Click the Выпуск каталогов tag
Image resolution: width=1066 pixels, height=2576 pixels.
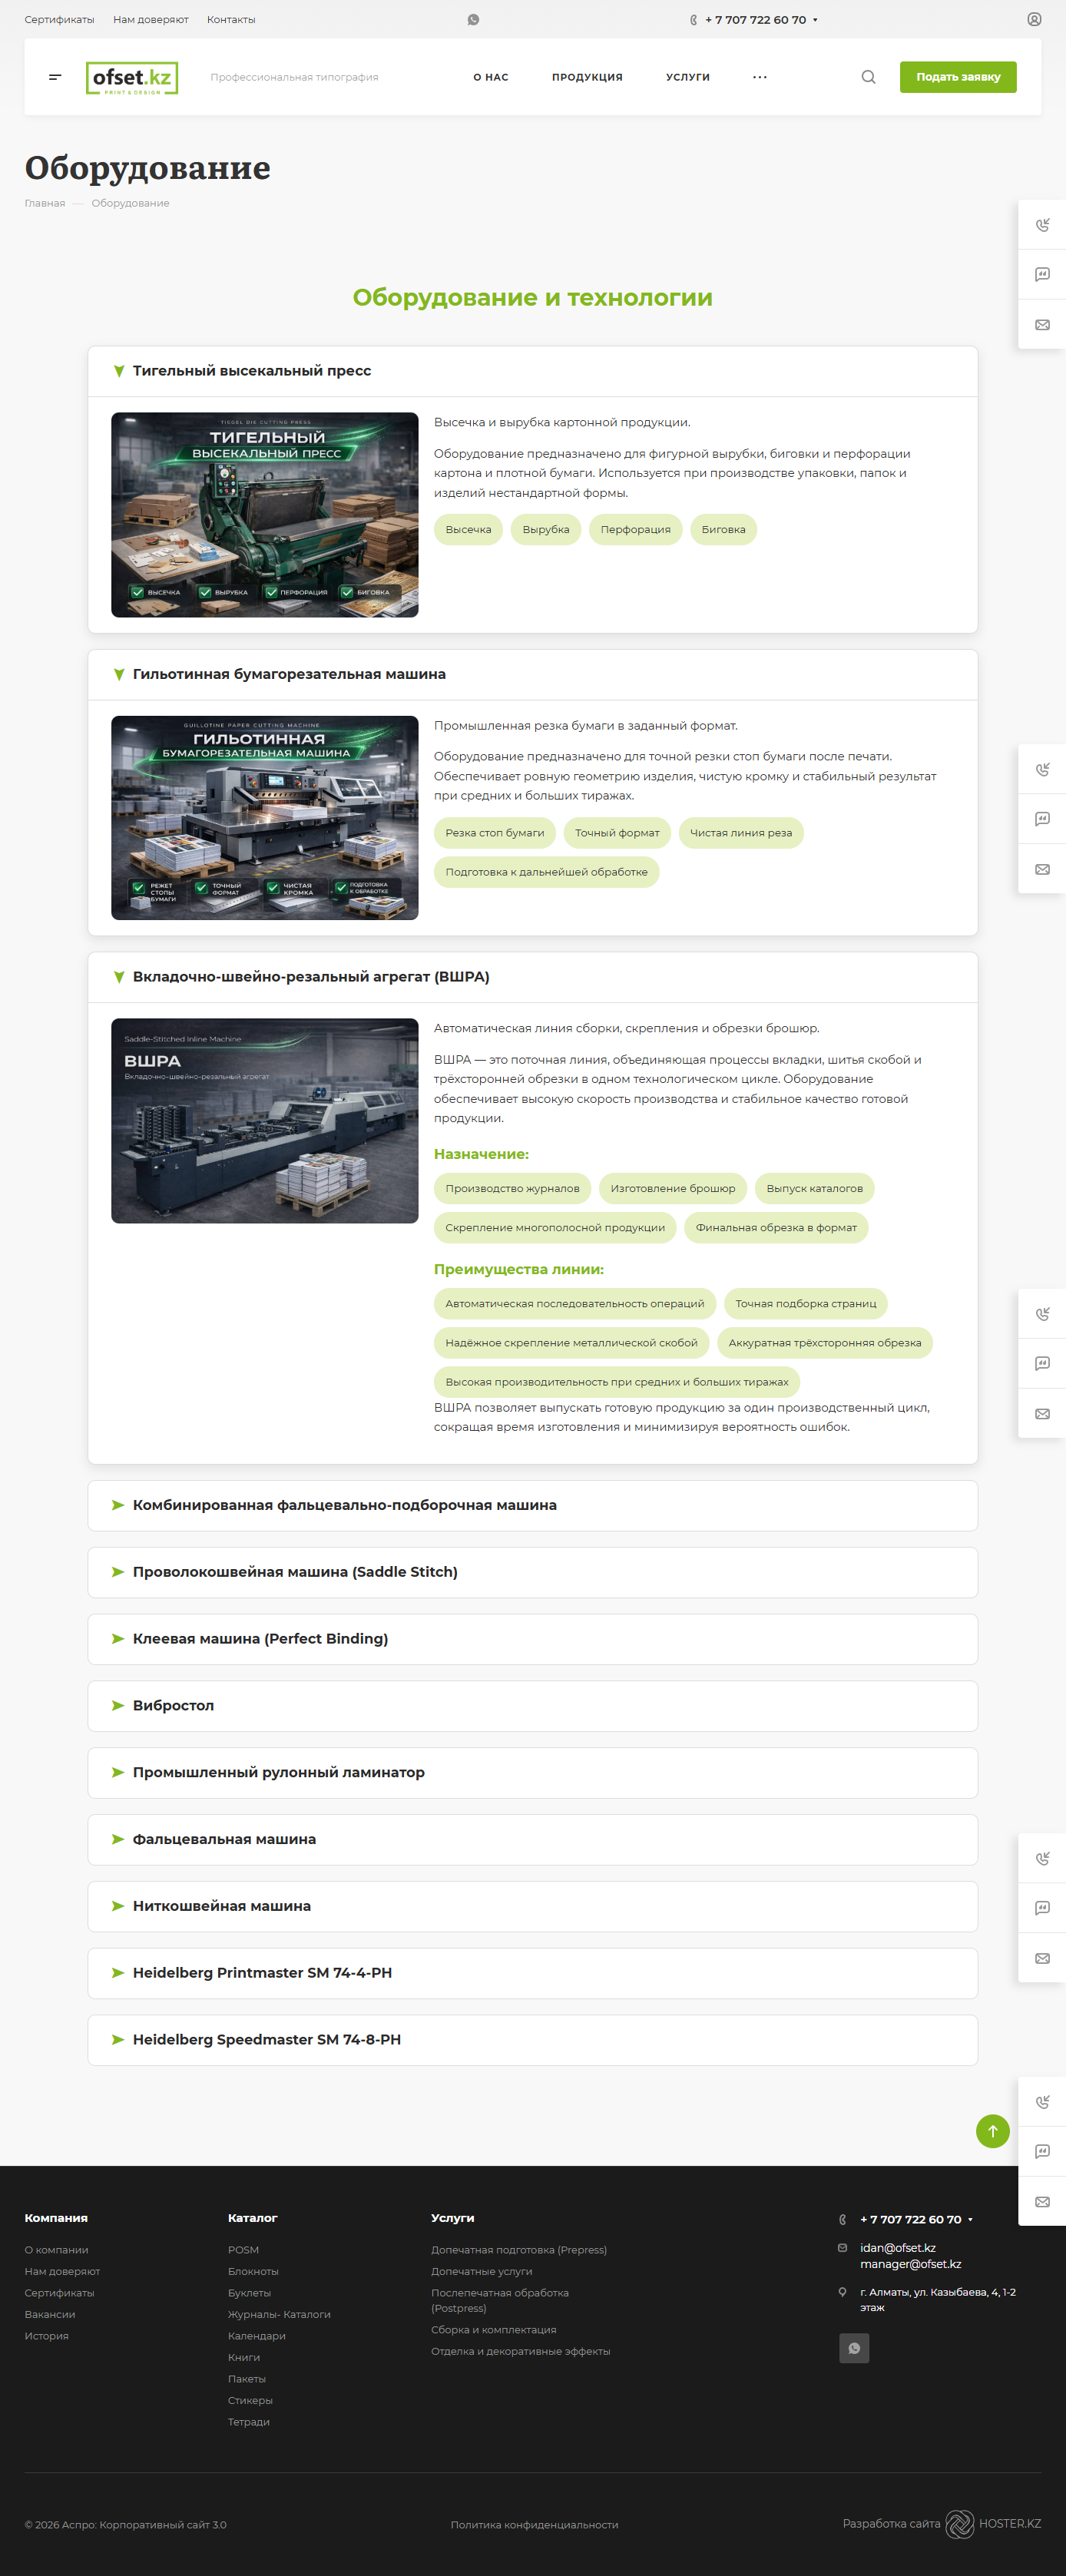tap(815, 1188)
